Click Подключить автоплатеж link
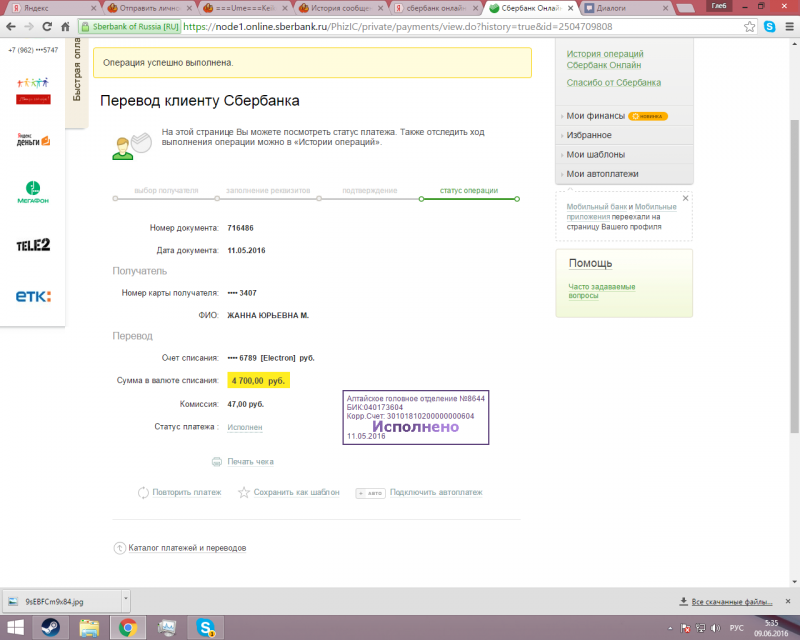 pos(436,493)
